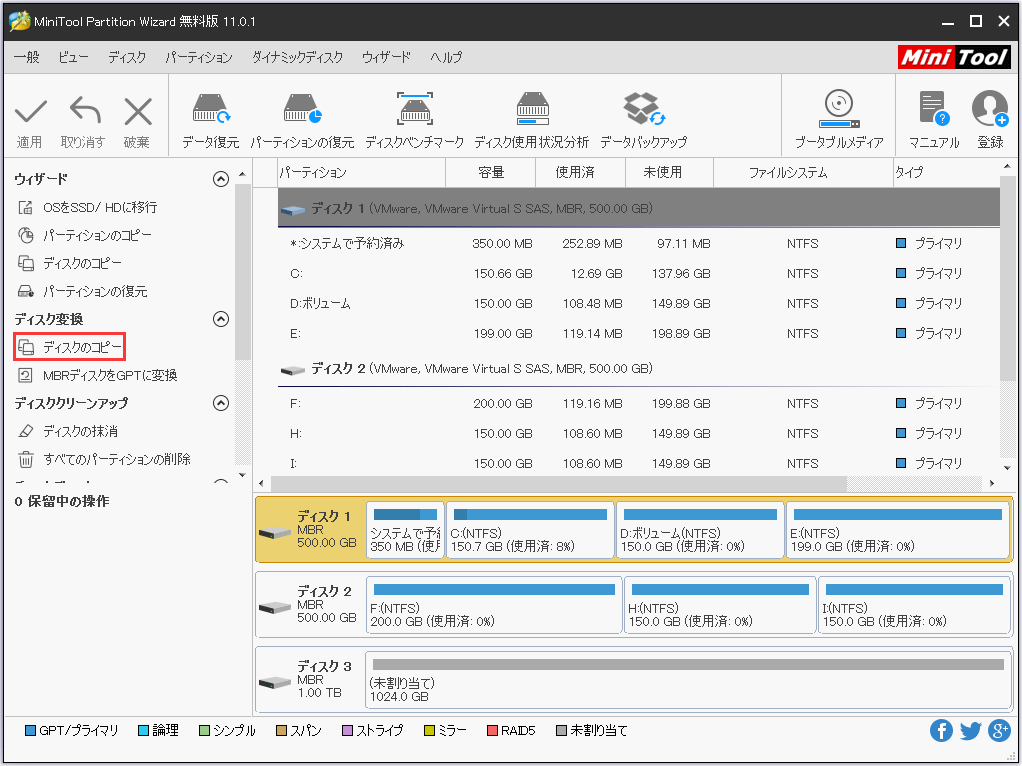The width and height of the screenshot is (1022, 766).
Task: Open the ビュー menu
Action: pyautogui.click(x=73, y=57)
